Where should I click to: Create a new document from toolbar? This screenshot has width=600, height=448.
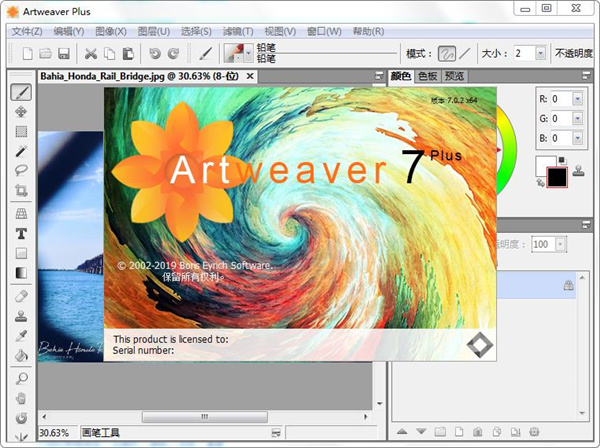[x=27, y=54]
